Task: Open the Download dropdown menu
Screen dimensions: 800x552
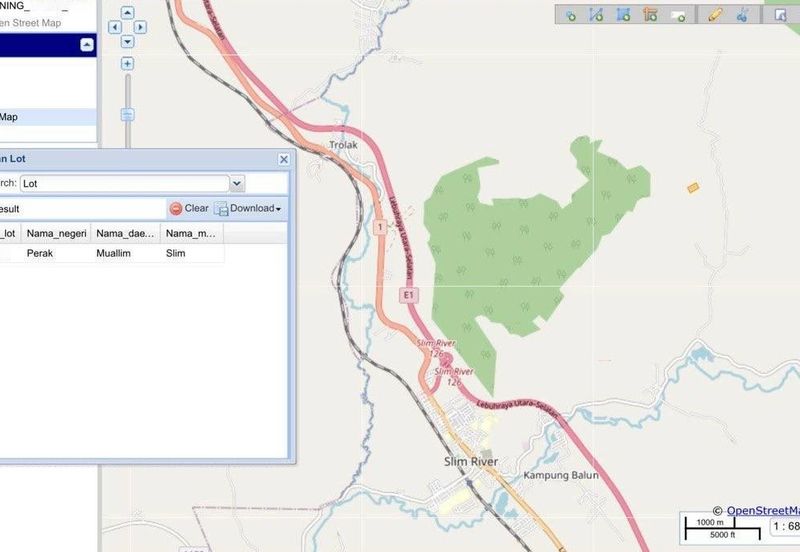Action: [x=248, y=208]
